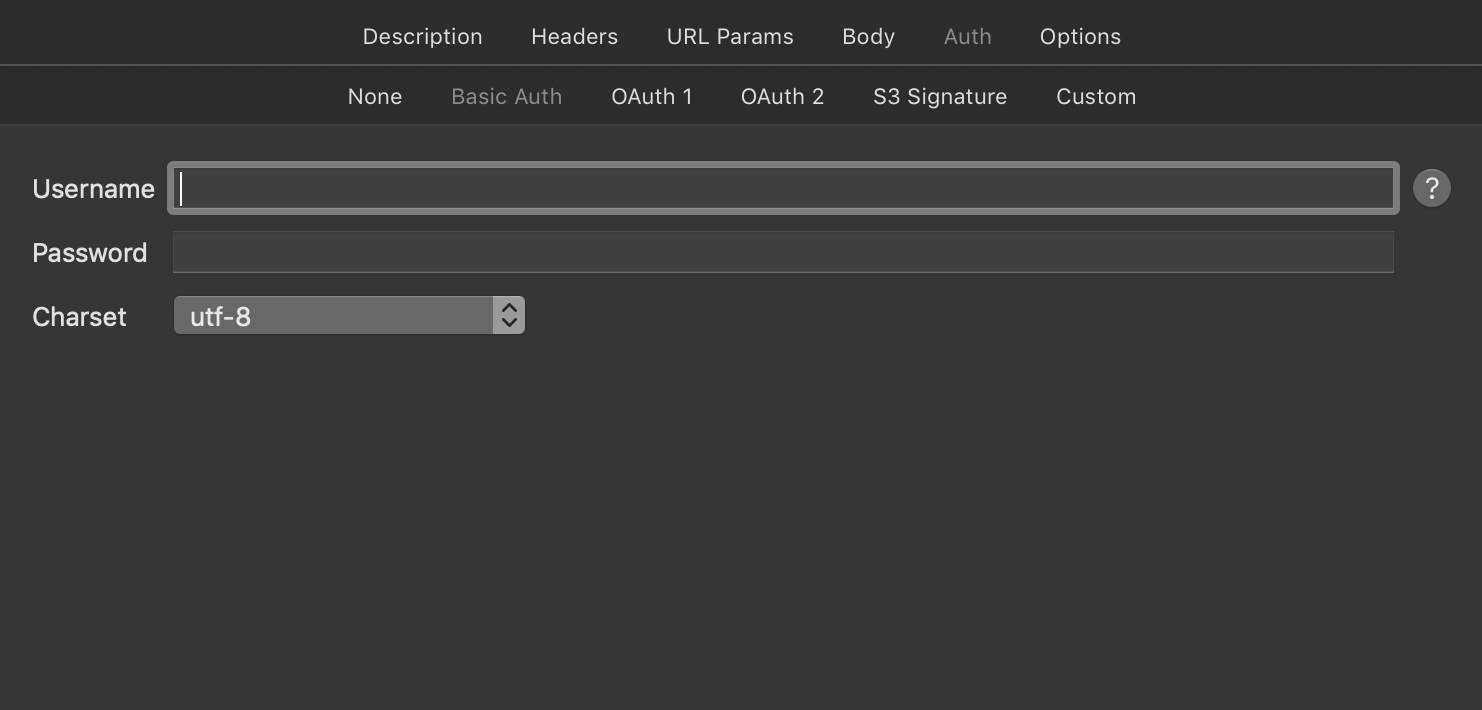Select the Auth tab
1482x710 pixels.
coord(967,36)
